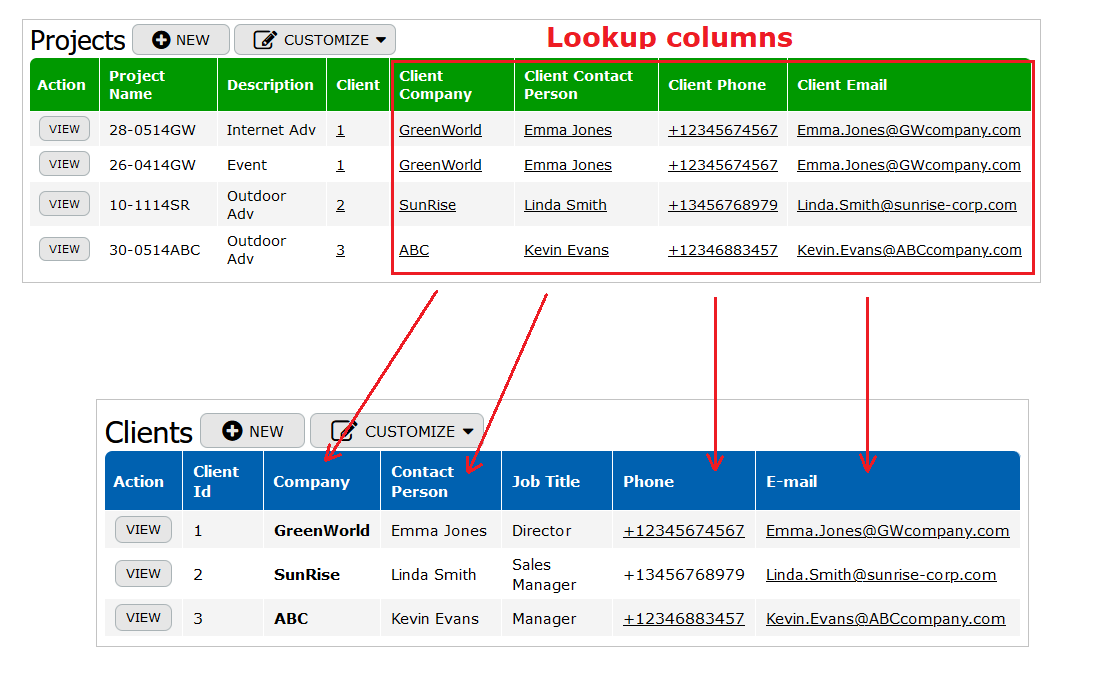Click the Client Phone column header
The width and height of the screenshot is (1103, 673).
[x=722, y=85]
